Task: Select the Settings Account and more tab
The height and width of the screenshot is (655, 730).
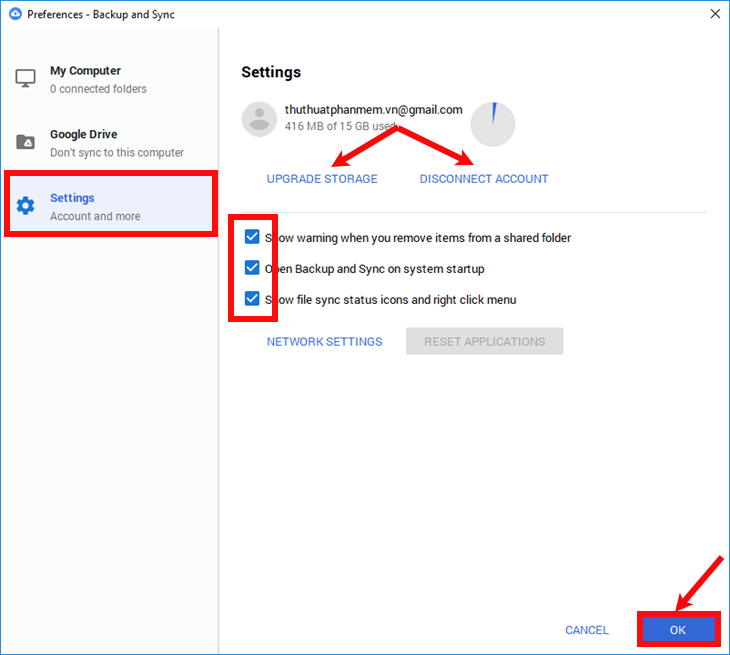Action: click(x=111, y=205)
